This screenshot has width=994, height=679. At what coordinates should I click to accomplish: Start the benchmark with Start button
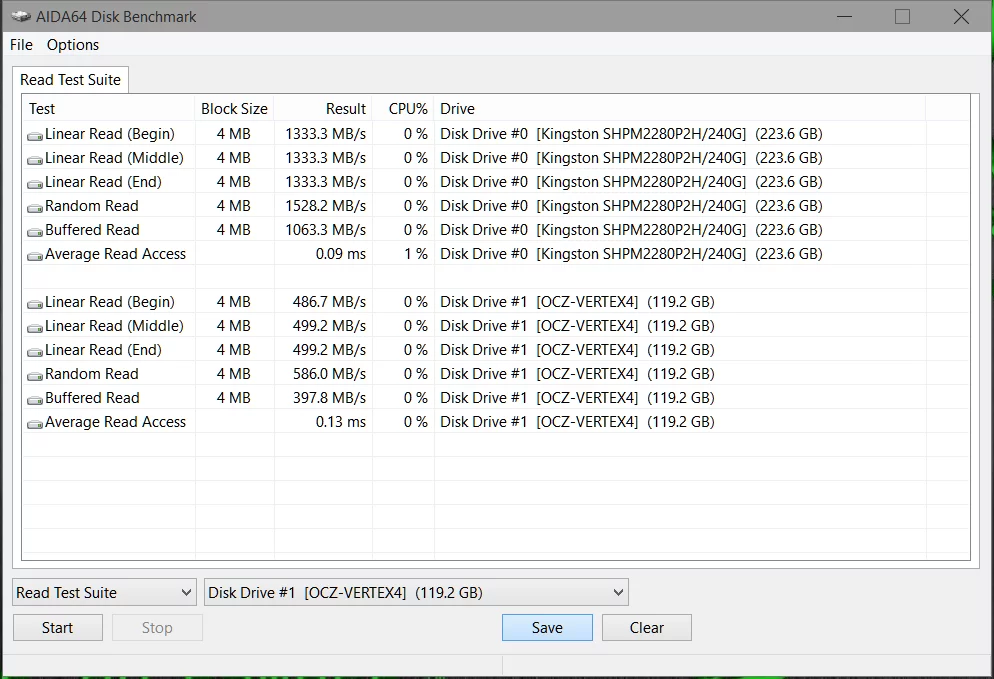click(58, 628)
